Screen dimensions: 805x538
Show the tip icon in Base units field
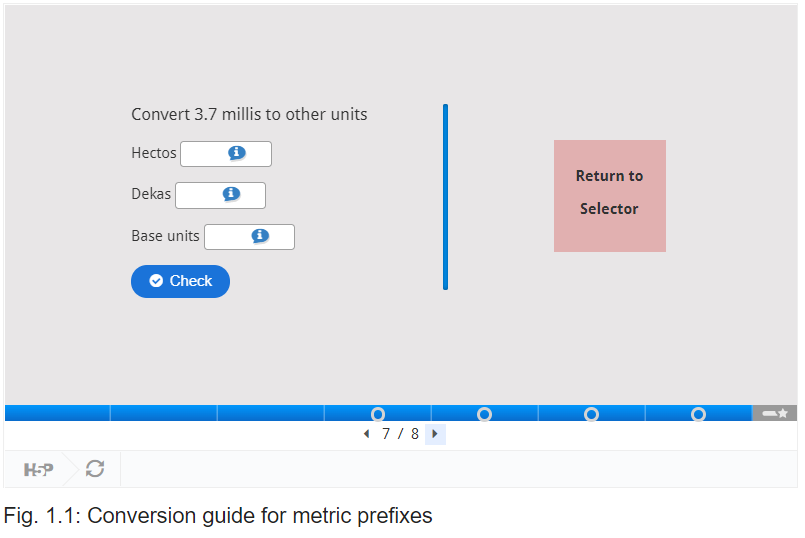[x=260, y=236]
